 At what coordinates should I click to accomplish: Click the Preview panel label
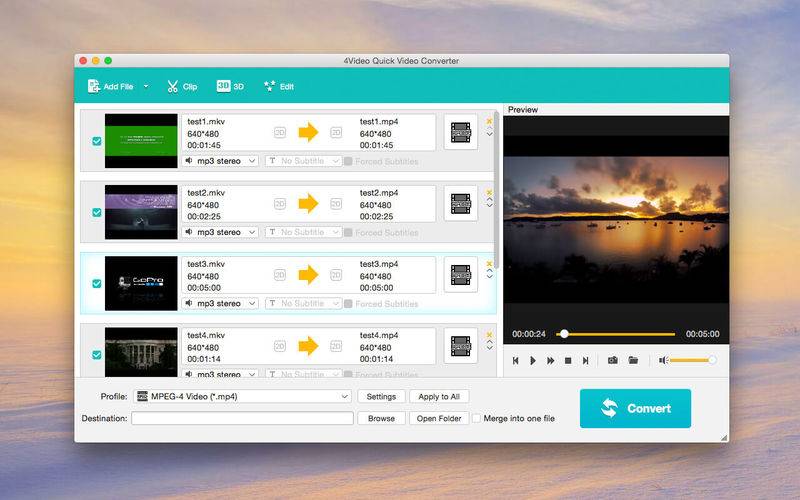(x=522, y=110)
